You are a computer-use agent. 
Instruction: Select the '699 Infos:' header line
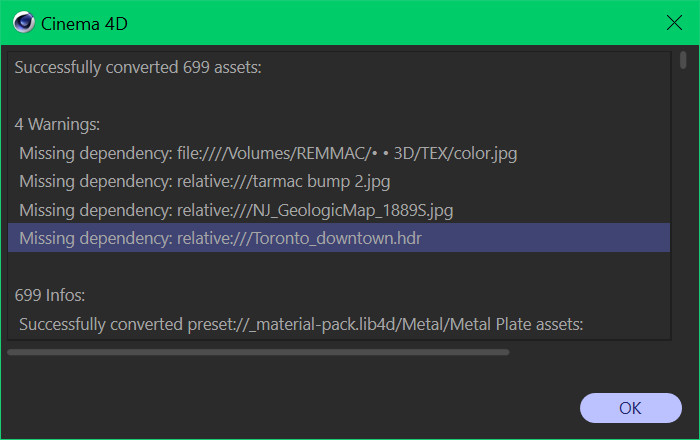(x=339, y=295)
